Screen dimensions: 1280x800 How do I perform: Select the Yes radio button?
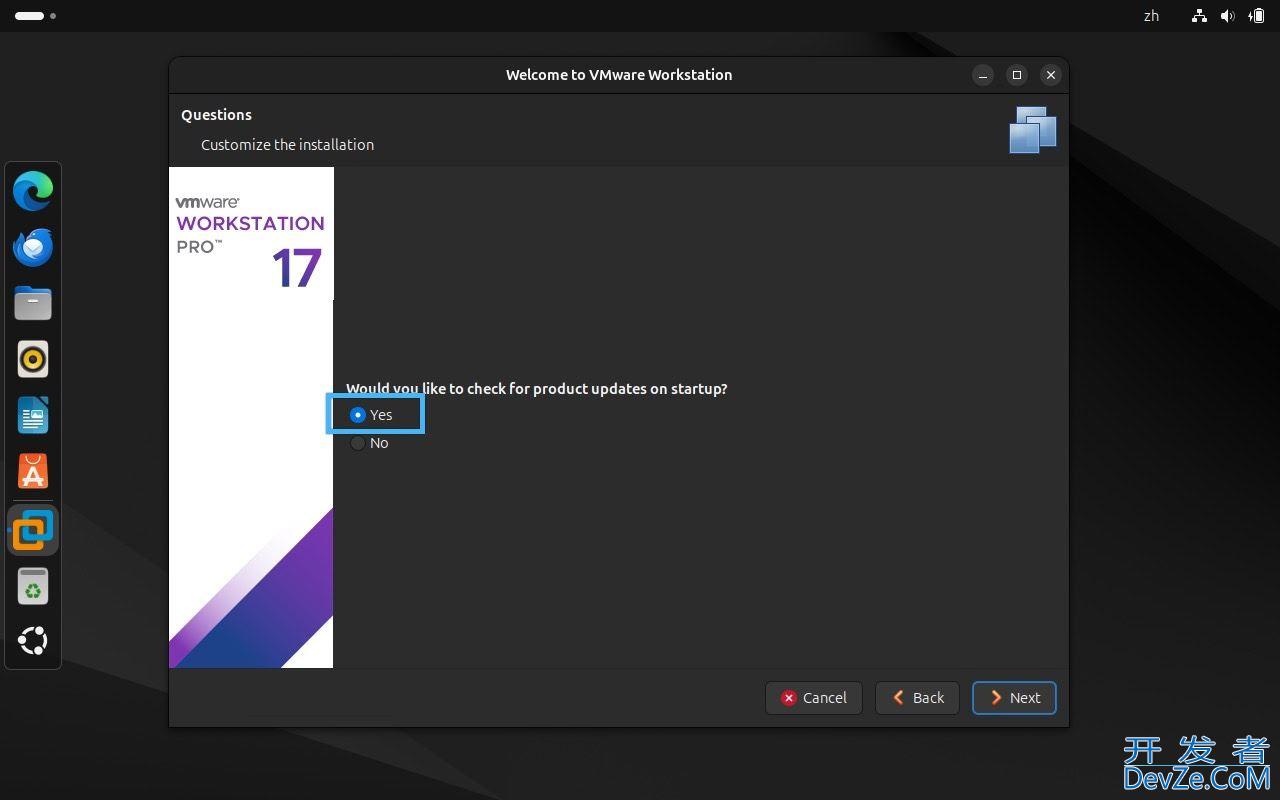[358, 415]
